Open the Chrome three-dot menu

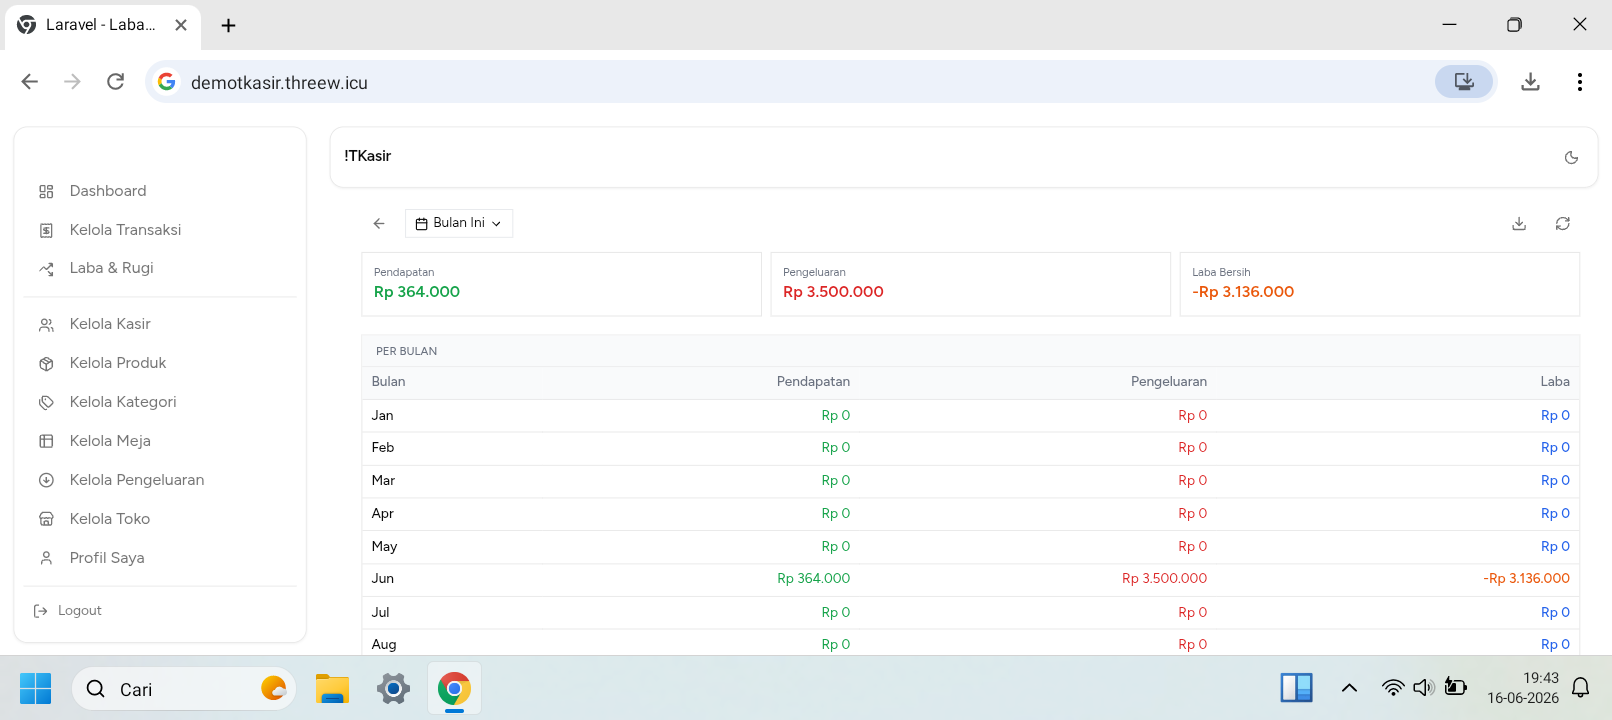(1579, 82)
